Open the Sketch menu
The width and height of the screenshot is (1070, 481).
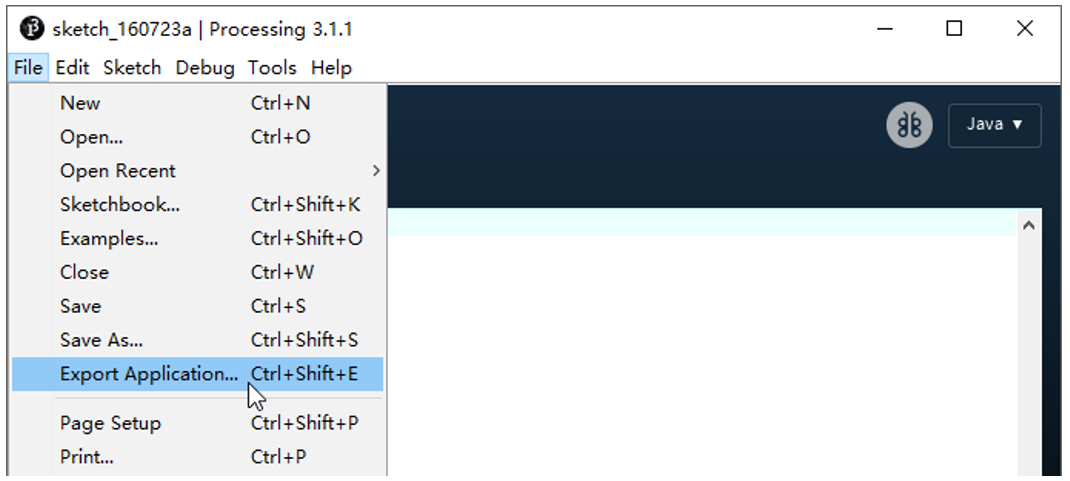[132, 68]
